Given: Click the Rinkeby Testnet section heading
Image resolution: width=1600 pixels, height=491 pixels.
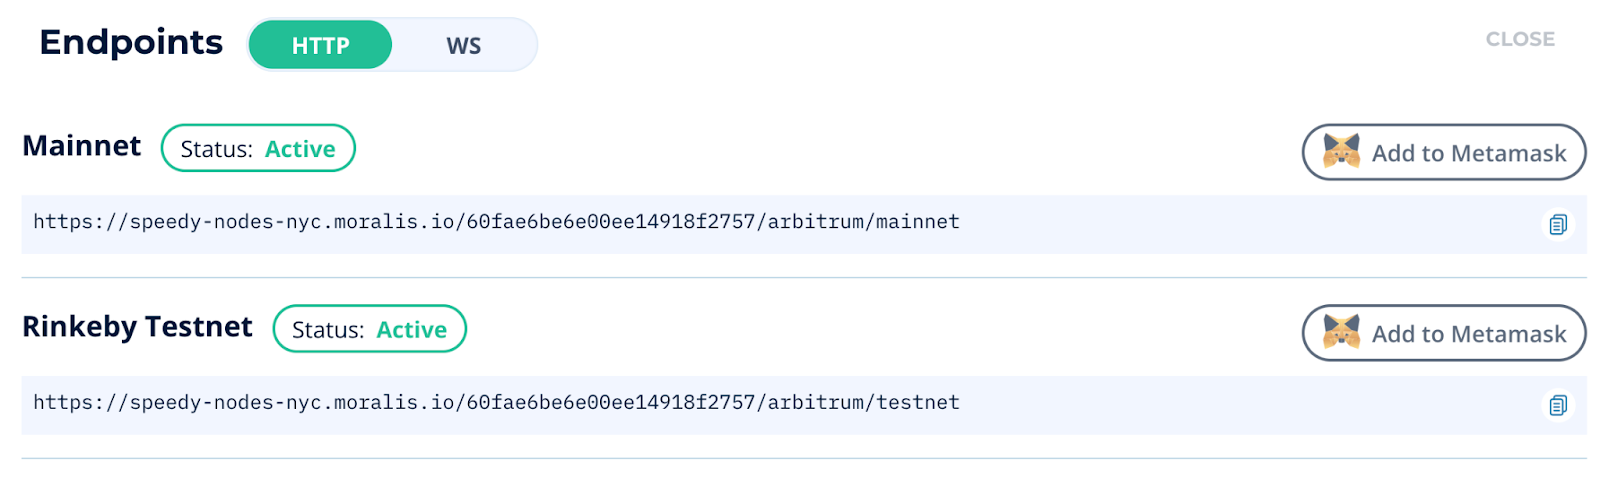Looking at the screenshot, I should tap(137, 327).
